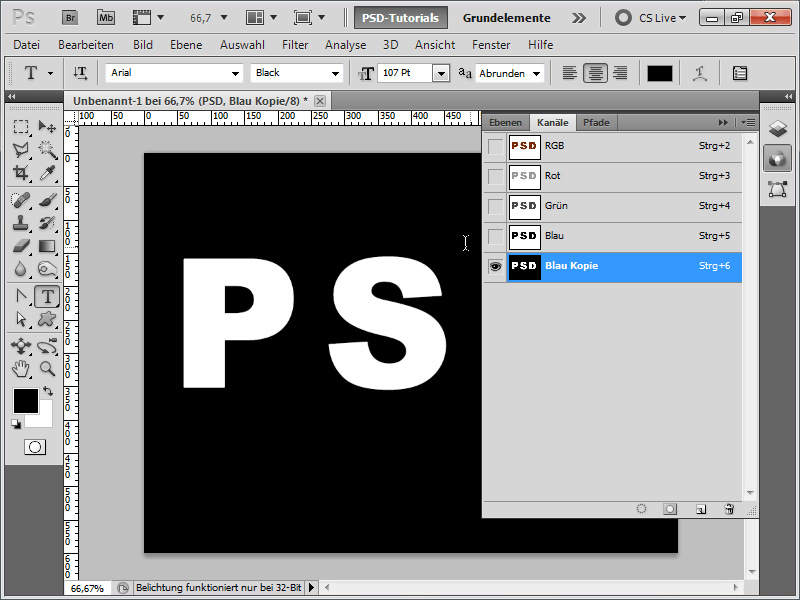Open the Arrange Documents dropdown
Image resolution: width=800 pixels, height=600 pixels.
261,18
